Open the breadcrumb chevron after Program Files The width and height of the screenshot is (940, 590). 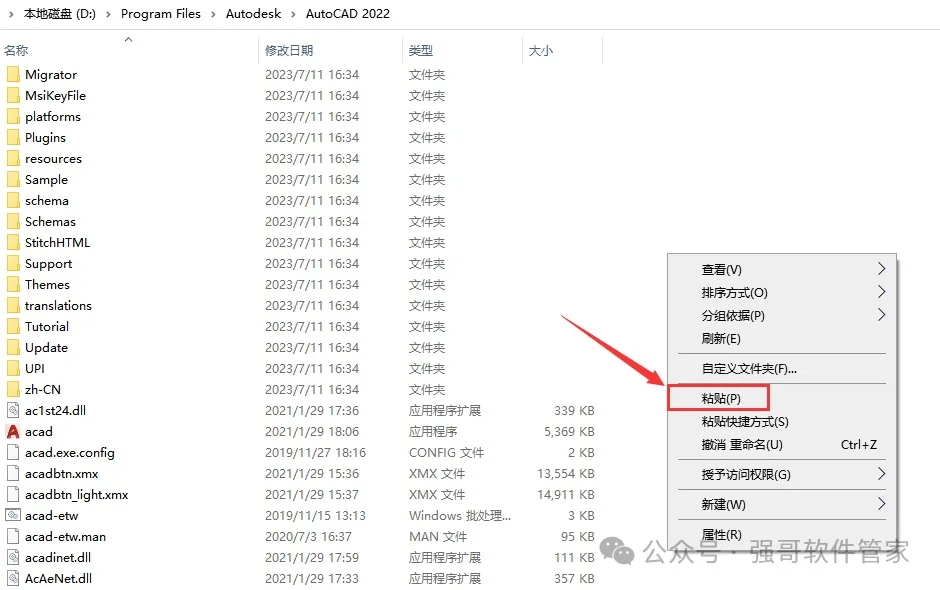coord(213,14)
